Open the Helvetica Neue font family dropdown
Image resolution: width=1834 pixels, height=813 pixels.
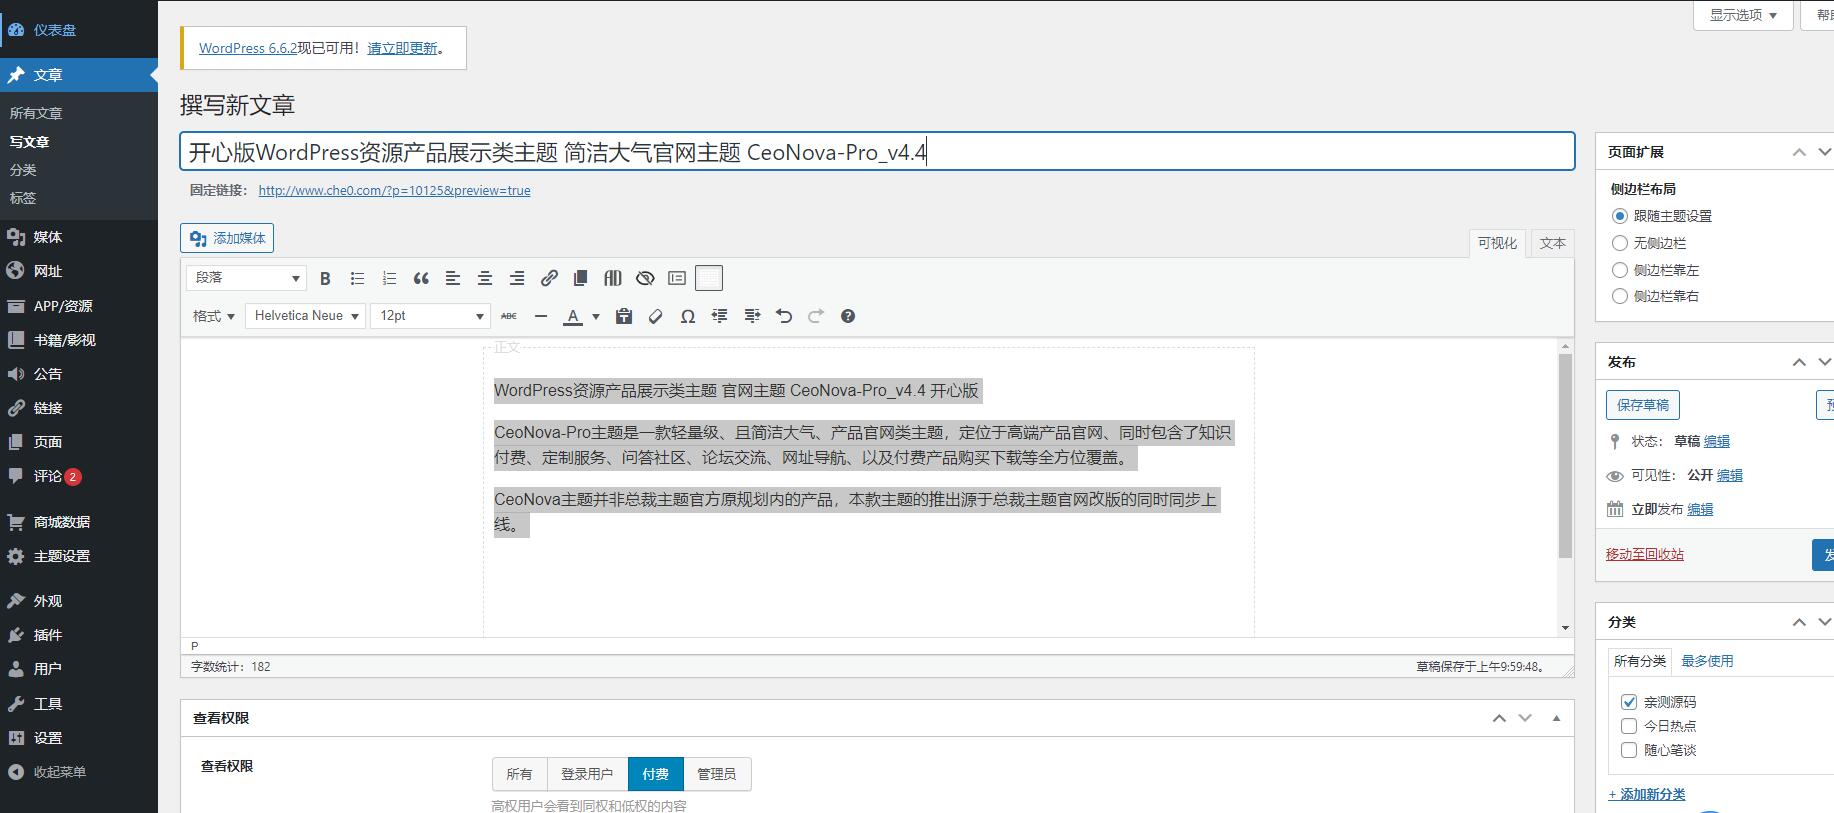click(x=305, y=316)
